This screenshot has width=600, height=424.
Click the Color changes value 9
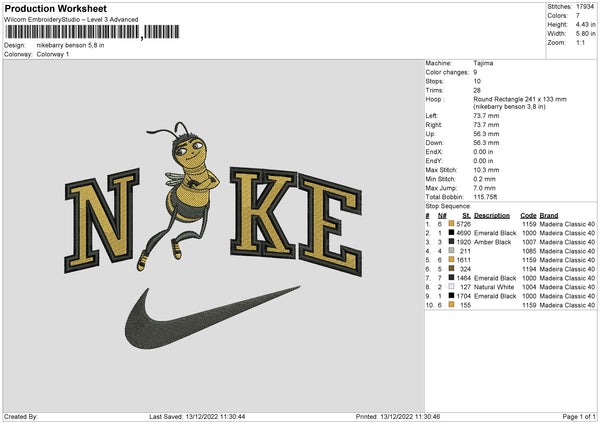[x=475, y=72]
